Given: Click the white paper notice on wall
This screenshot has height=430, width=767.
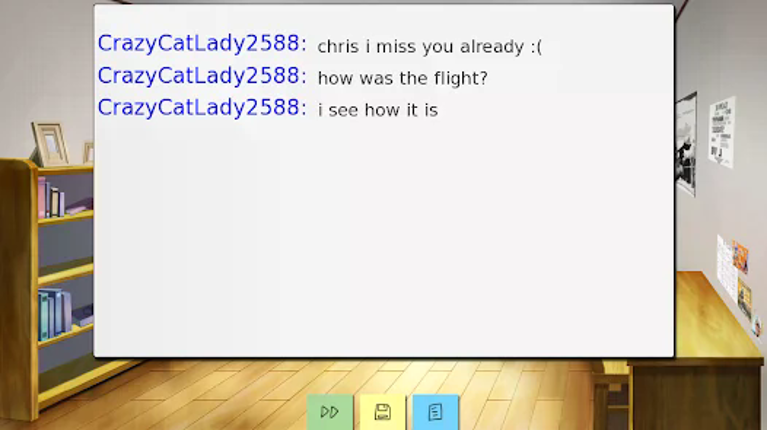Looking at the screenshot, I should point(722,132).
